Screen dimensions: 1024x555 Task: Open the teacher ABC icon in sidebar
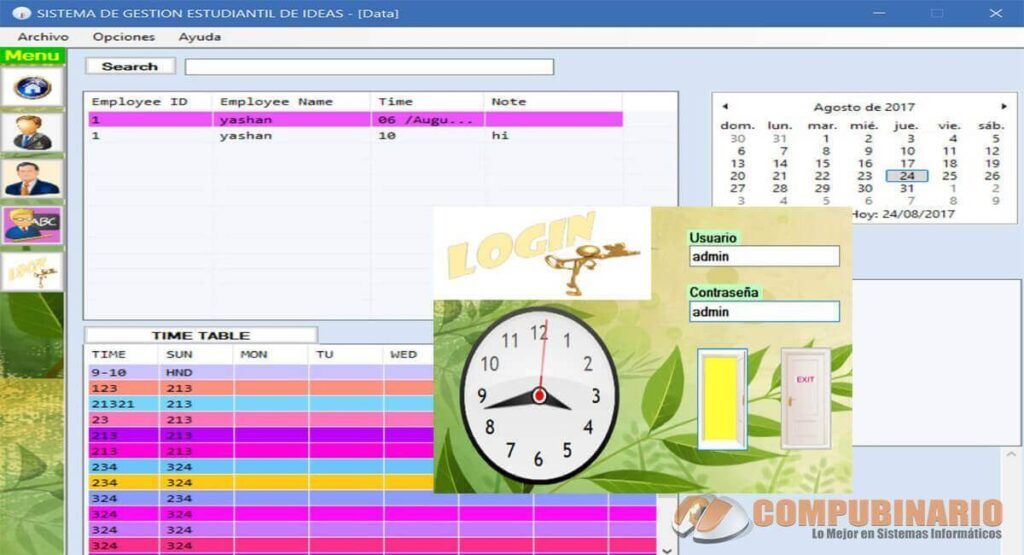[32, 225]
